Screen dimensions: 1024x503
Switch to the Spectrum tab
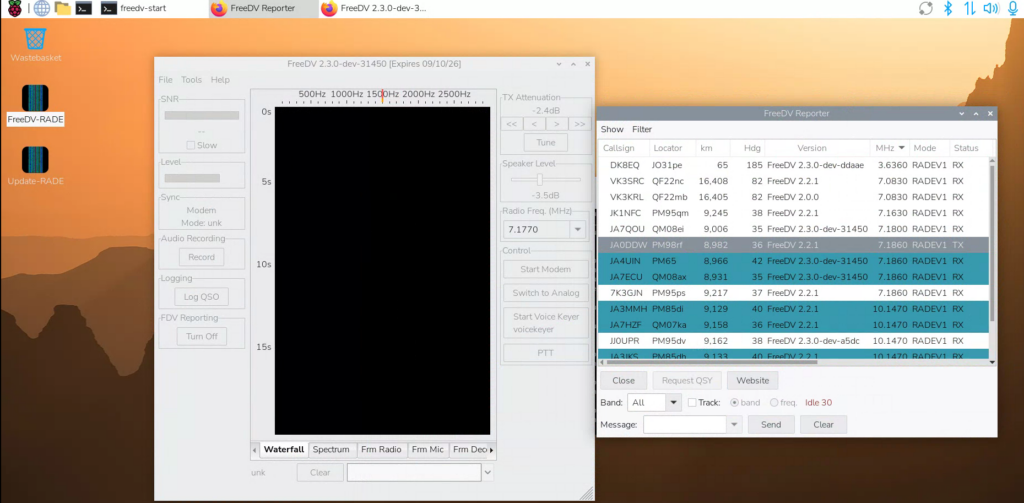tap(330, 450)
